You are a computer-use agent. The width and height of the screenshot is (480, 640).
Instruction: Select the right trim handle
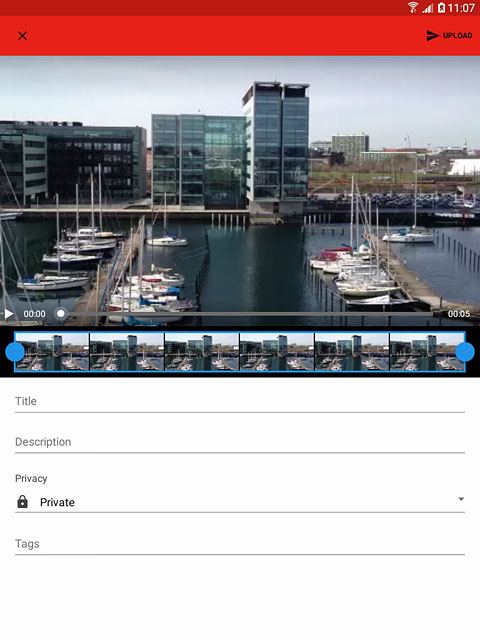(465, 352)
